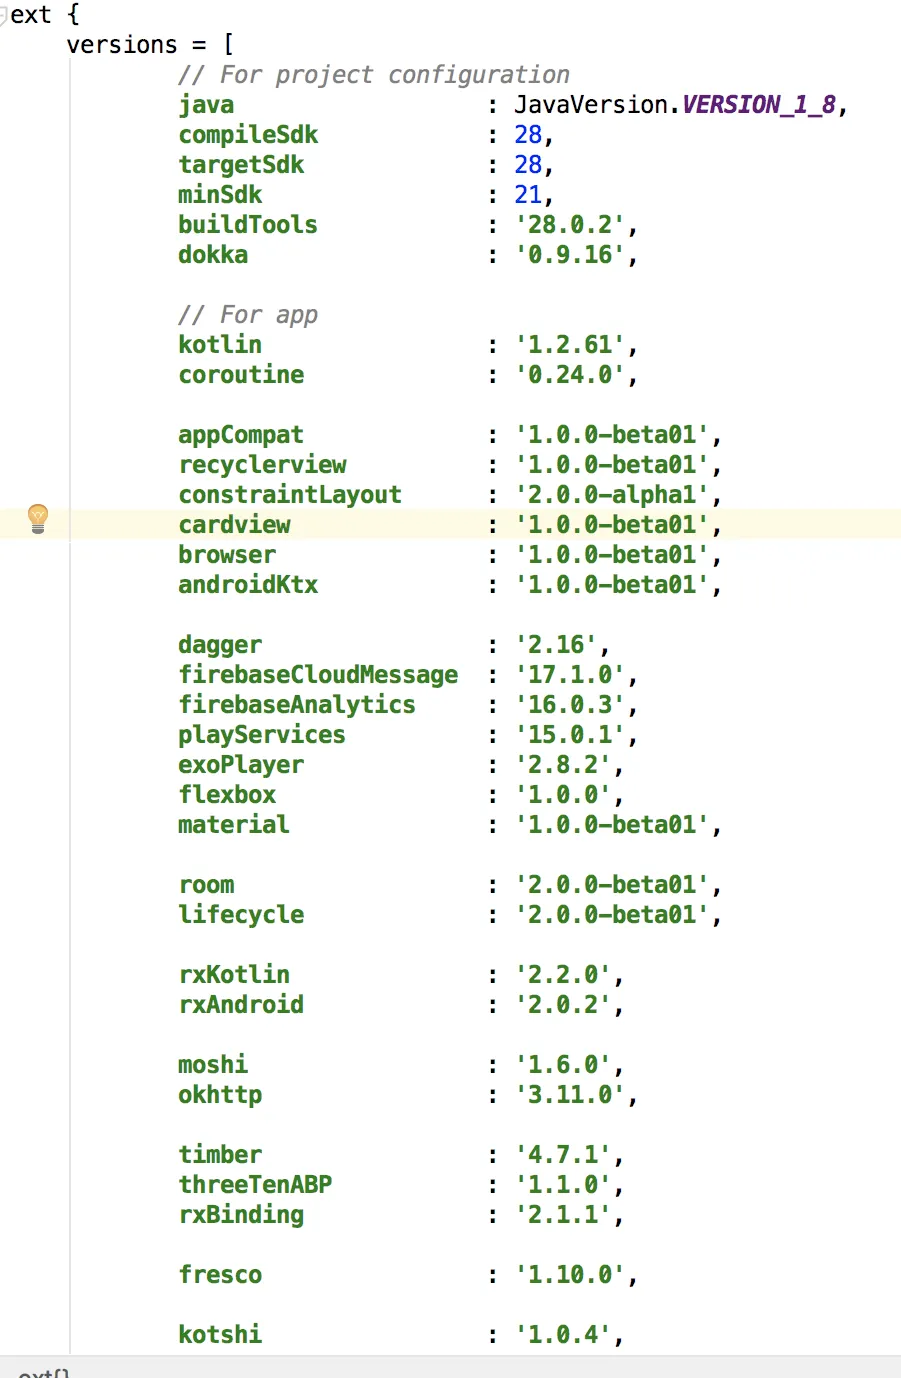Click kotlin value '1.2.61'
Image resolution: width=901 pixels, height=1378 pixels.
pos(570,345)
